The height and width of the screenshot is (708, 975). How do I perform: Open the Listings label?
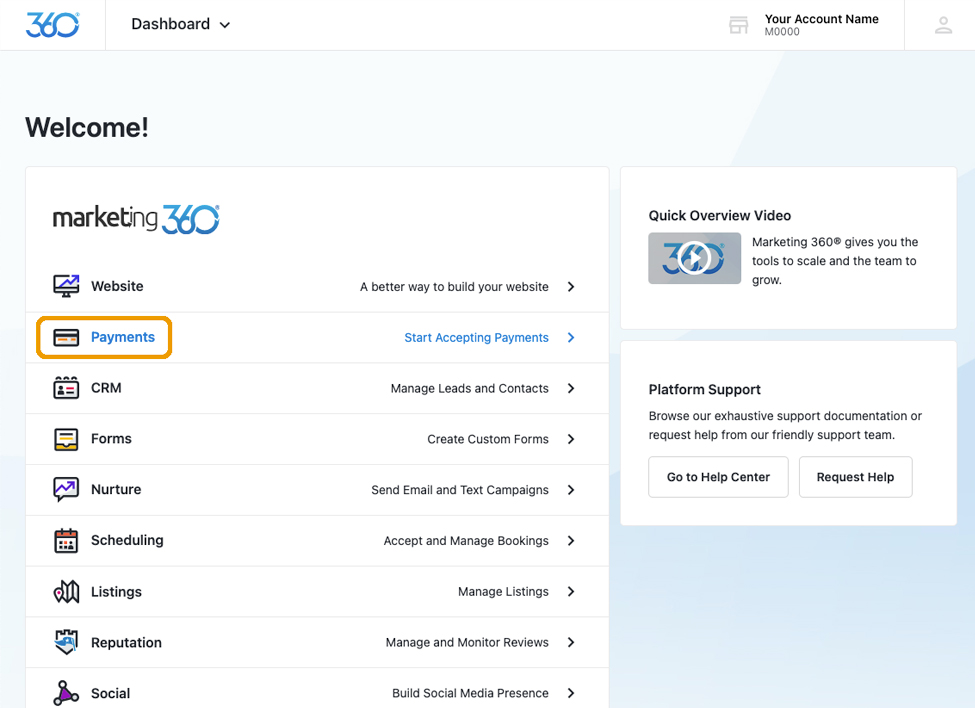tap(116, 592)
